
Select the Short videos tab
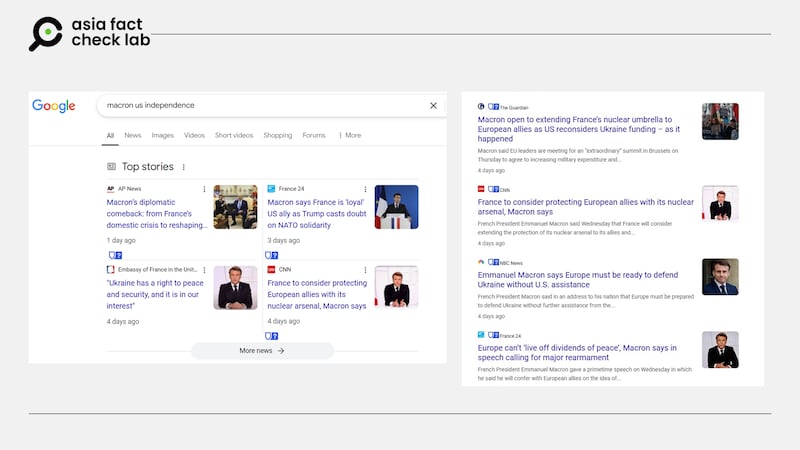(x=233, y=135)
